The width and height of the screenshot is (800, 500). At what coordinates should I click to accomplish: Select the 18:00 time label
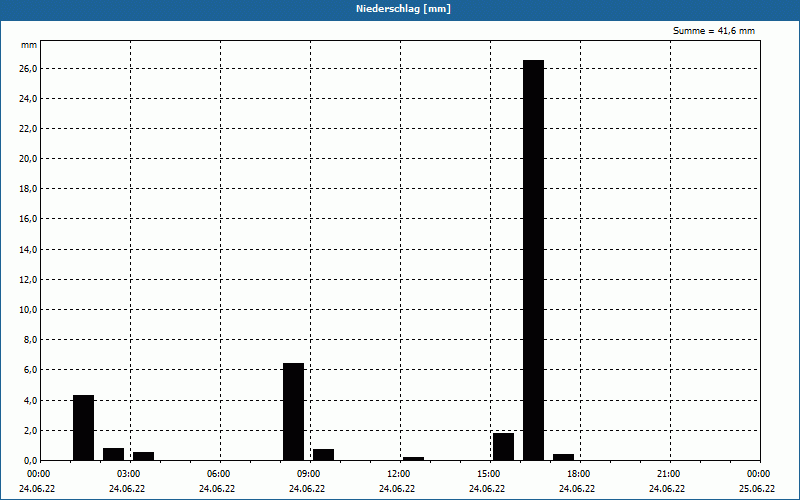579,474
